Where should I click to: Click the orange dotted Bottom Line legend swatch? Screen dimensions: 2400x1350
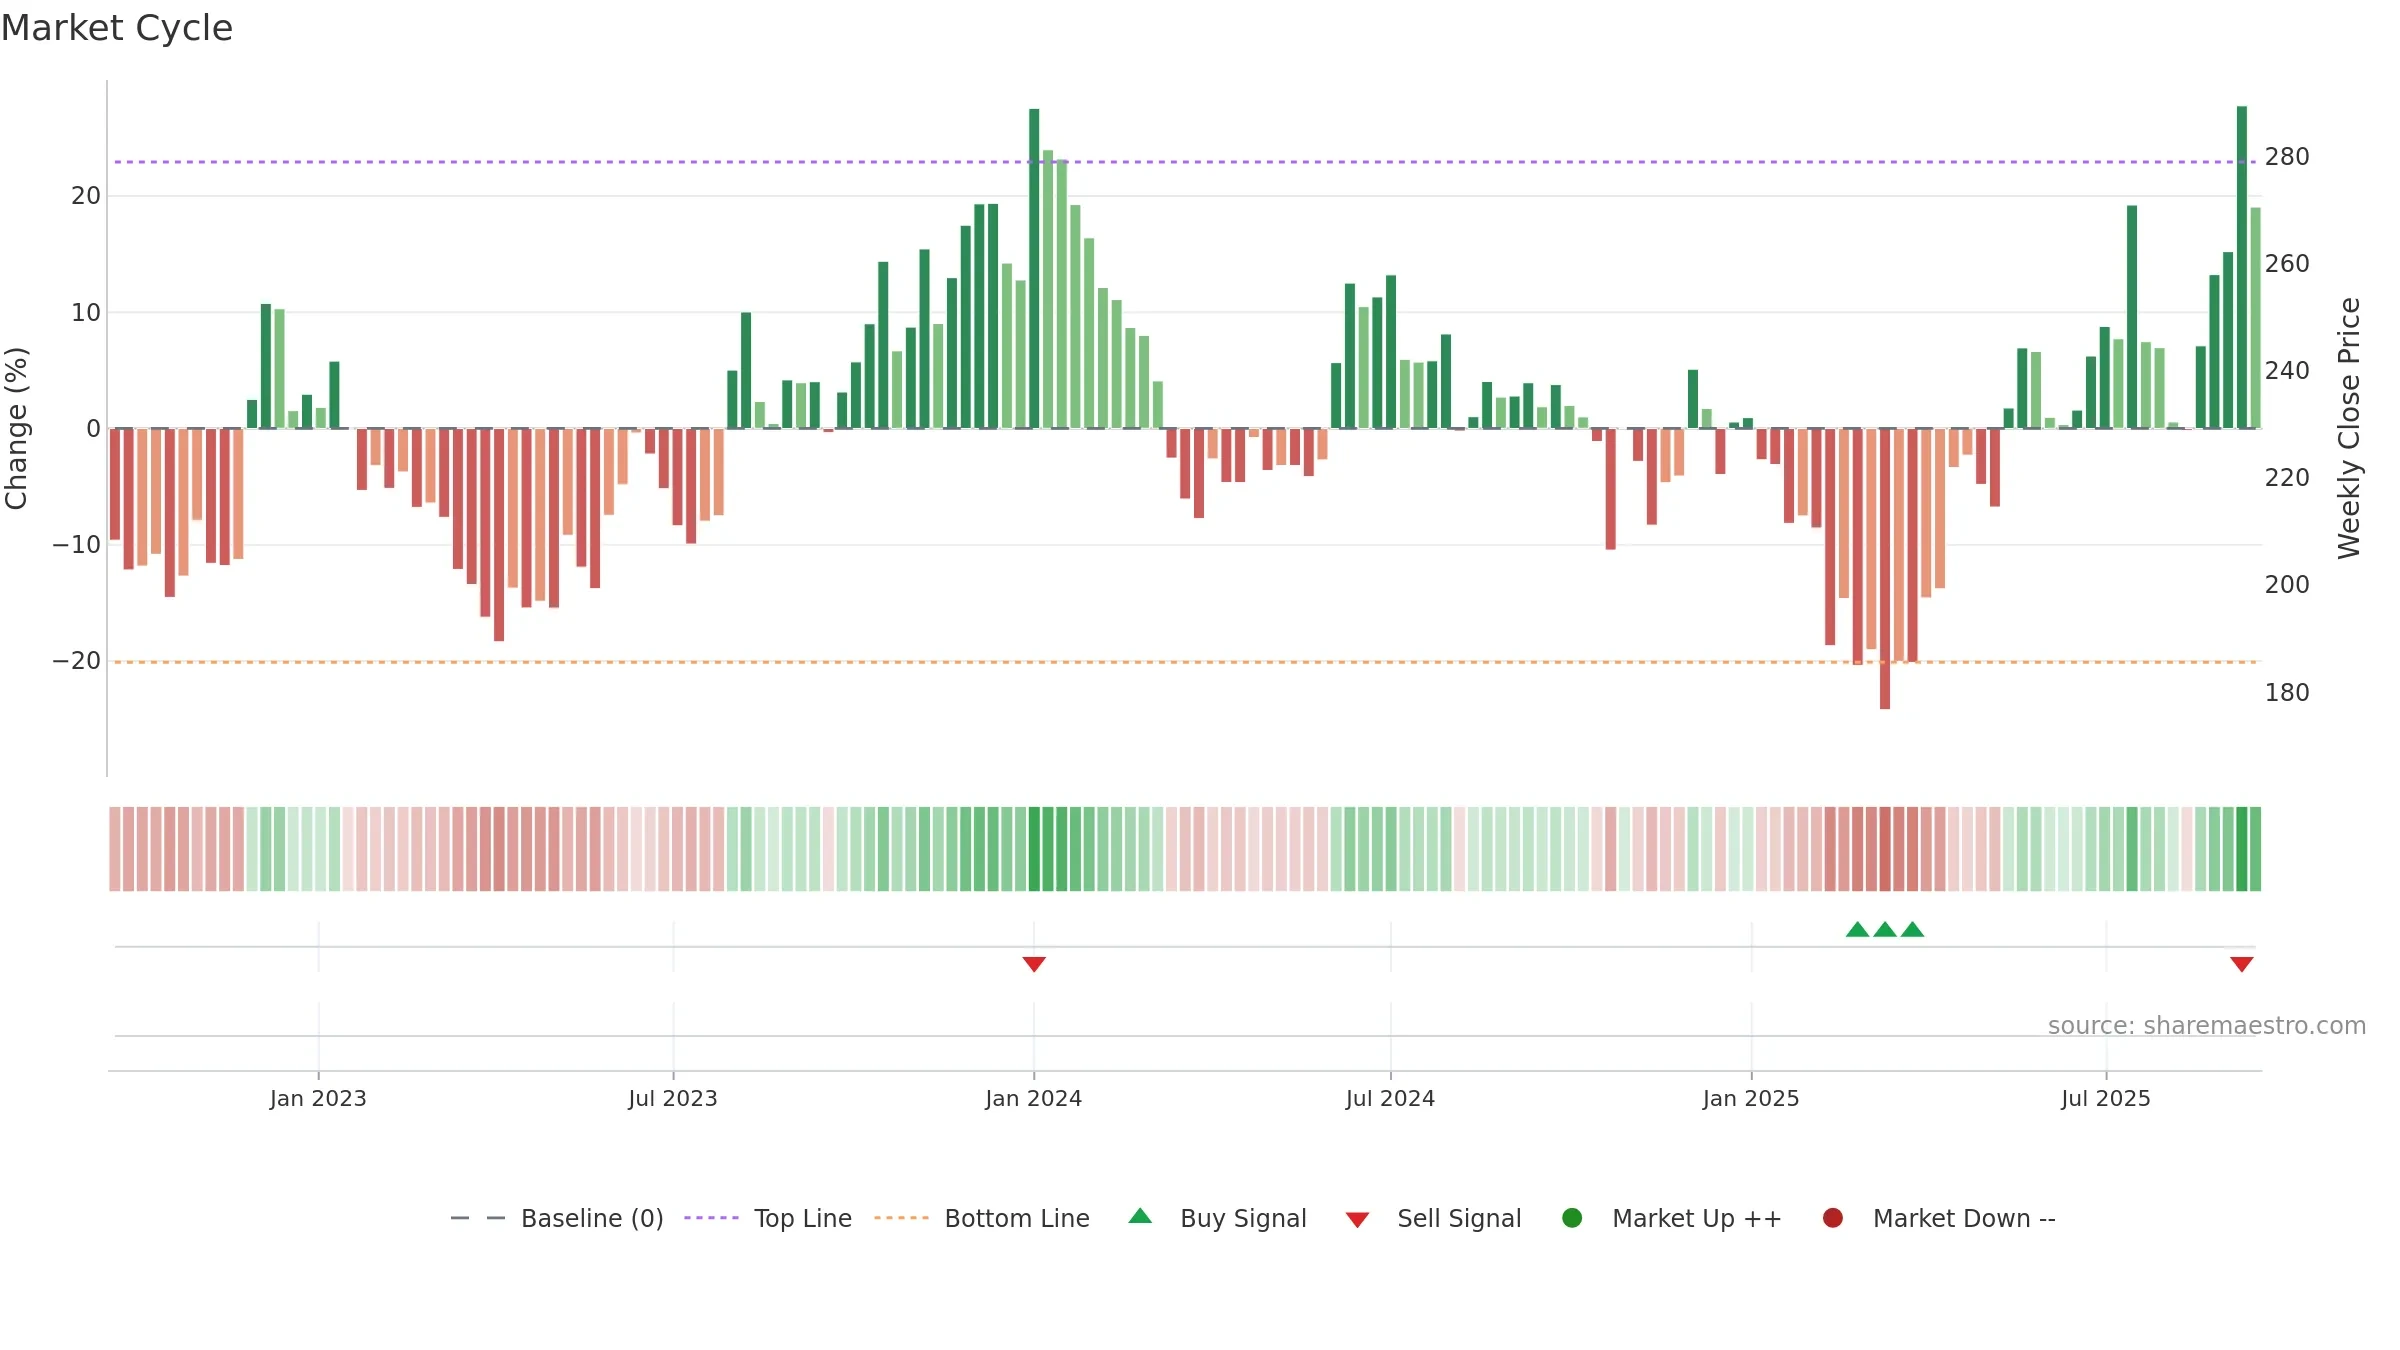pos(901,1218)
